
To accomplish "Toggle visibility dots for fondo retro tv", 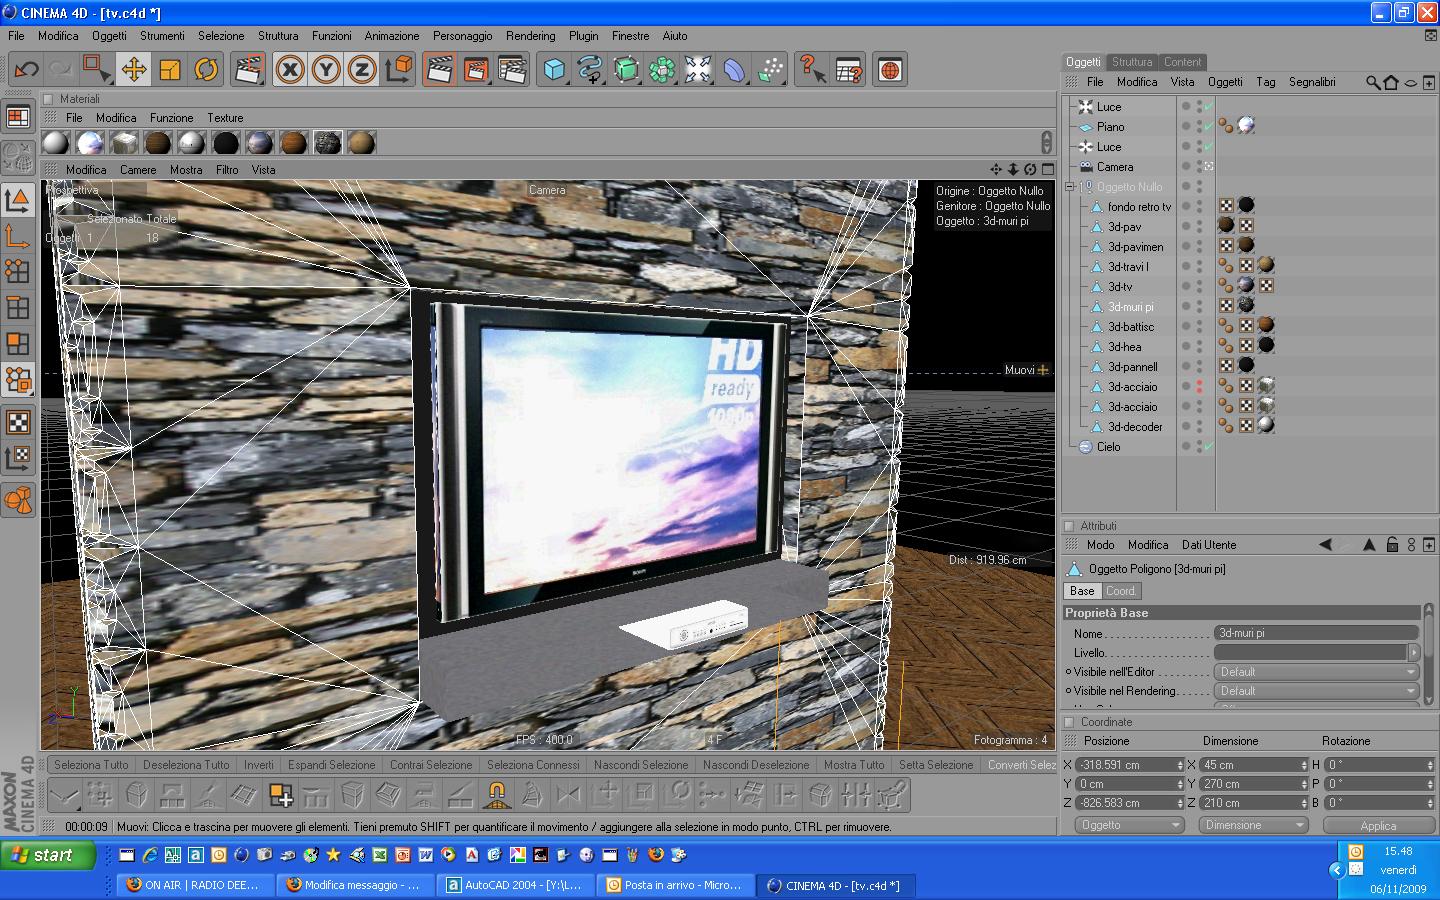I will click(x=1199, y=207).
